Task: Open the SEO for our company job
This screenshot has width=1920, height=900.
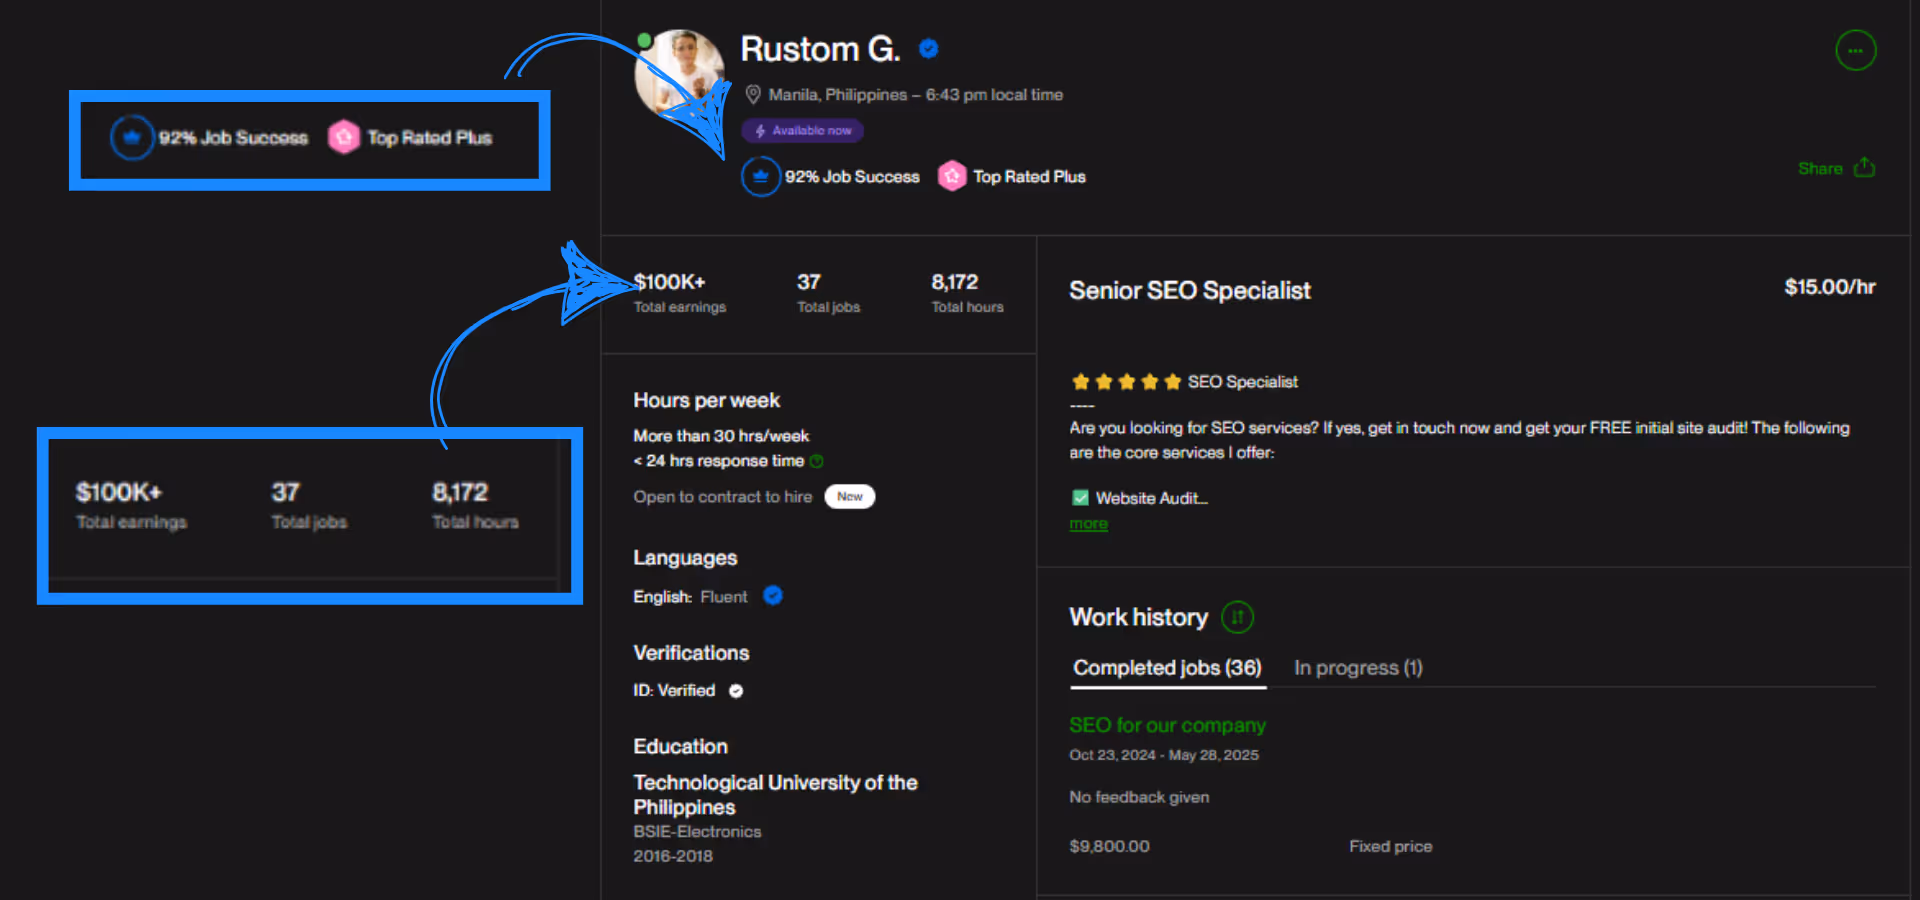Action: point(1167,725)
